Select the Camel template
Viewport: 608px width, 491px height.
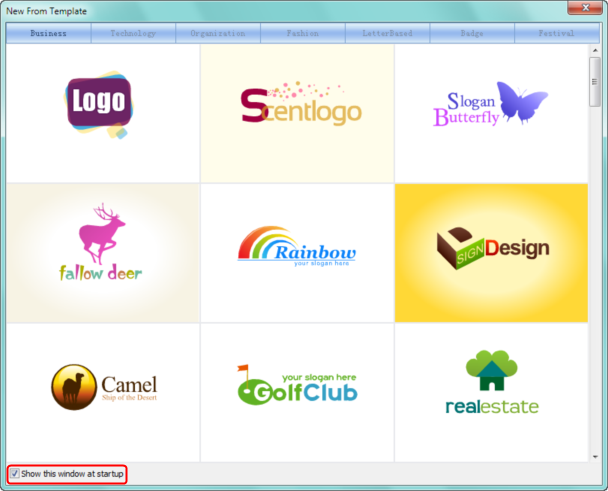coord(103,392)
